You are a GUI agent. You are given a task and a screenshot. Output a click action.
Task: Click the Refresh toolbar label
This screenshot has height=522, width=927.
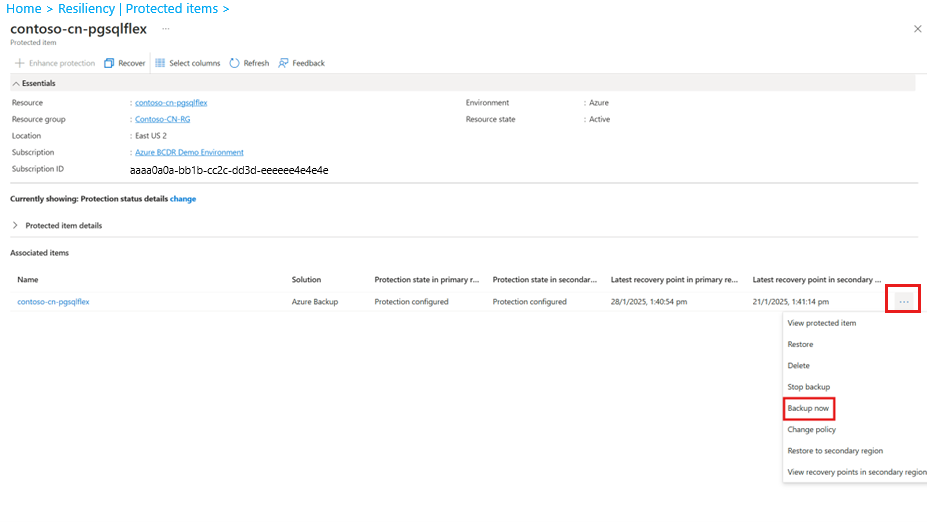click(x=256, y=63)
